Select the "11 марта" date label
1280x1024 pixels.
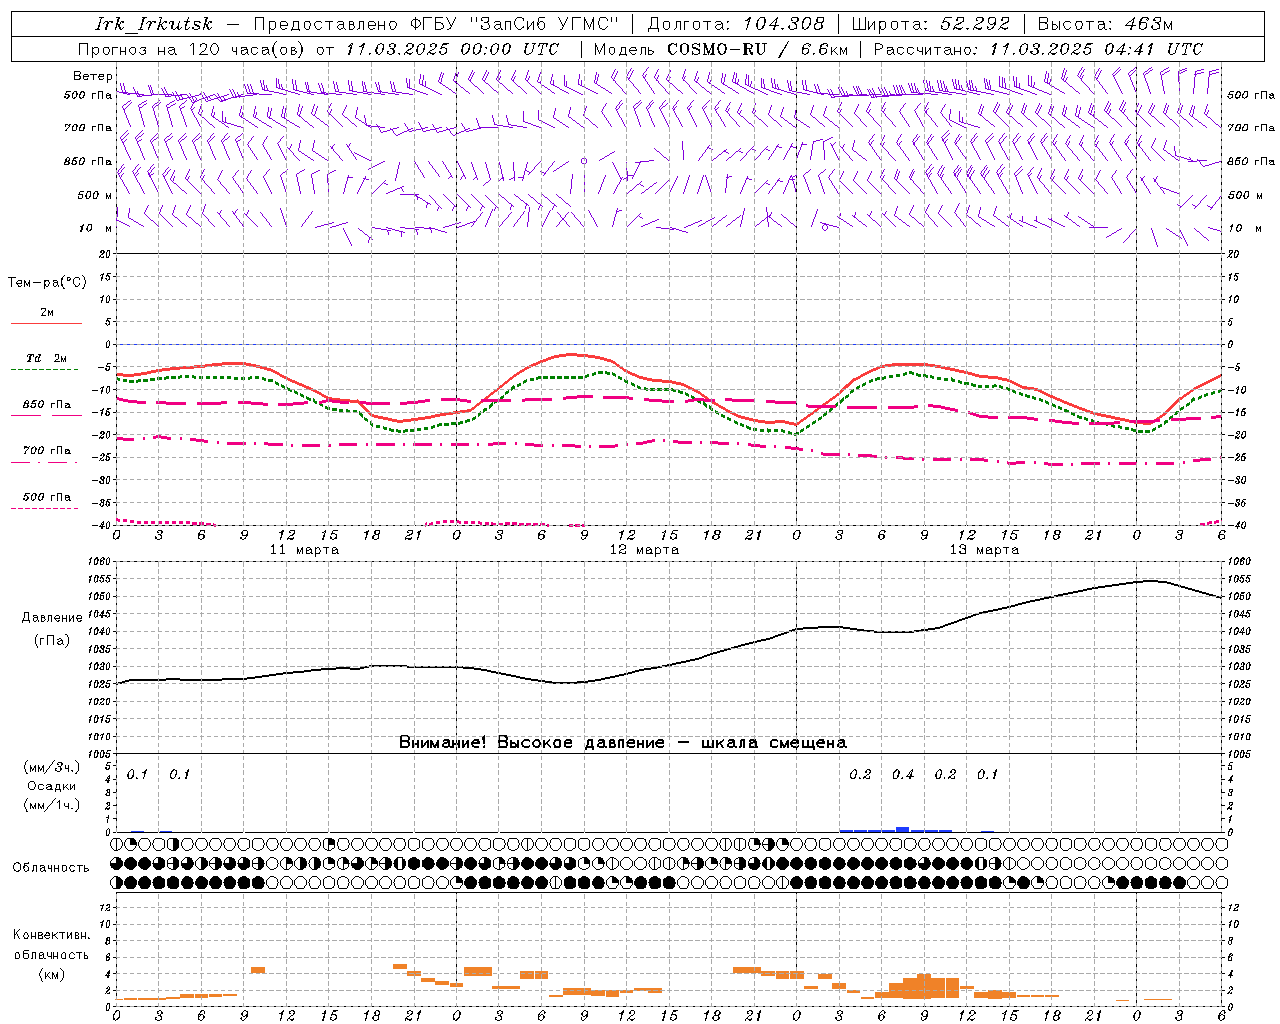pyautogui.click(x=304, y=549)
